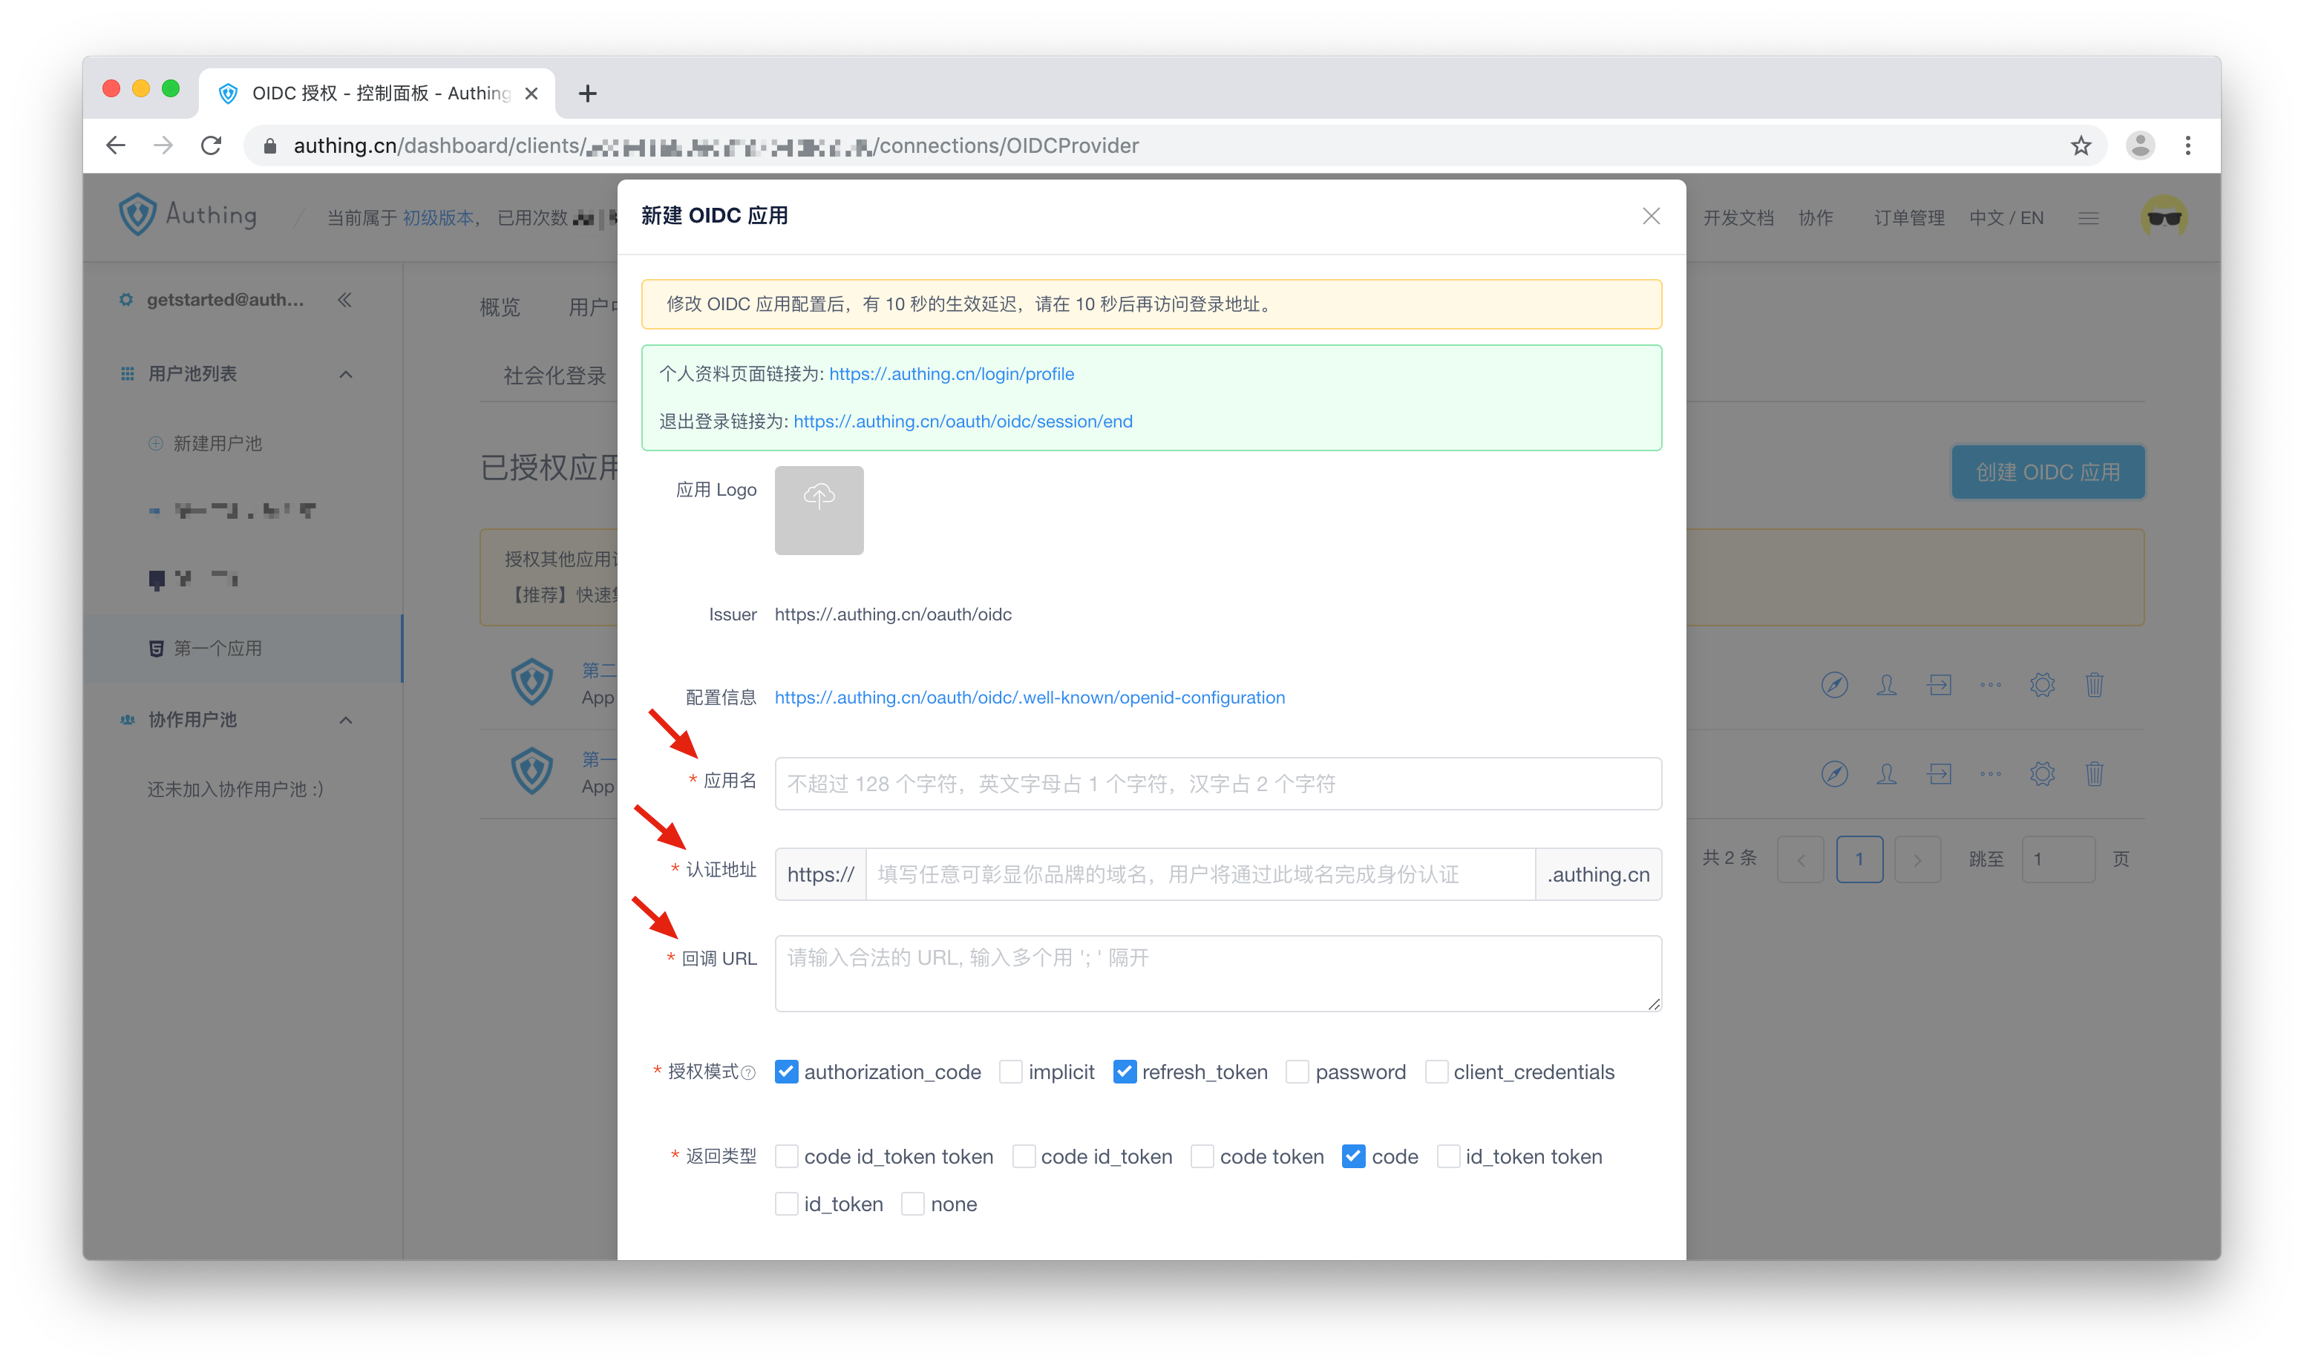2304x1370 pixels.
Task: Collapse the 用户池列表 section
Action: 346,374
